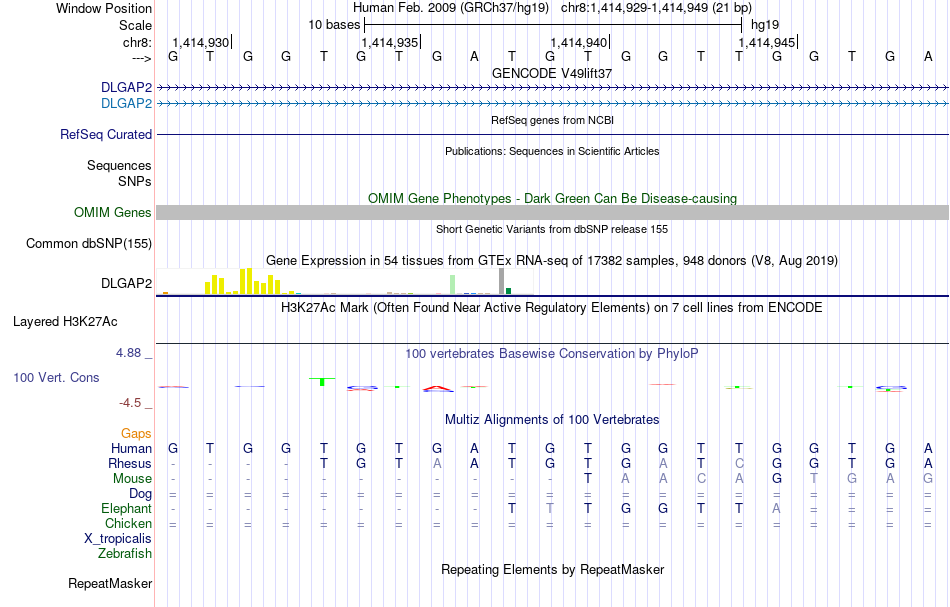Click the RefSeq Curated track label

(x=105, y=134)
